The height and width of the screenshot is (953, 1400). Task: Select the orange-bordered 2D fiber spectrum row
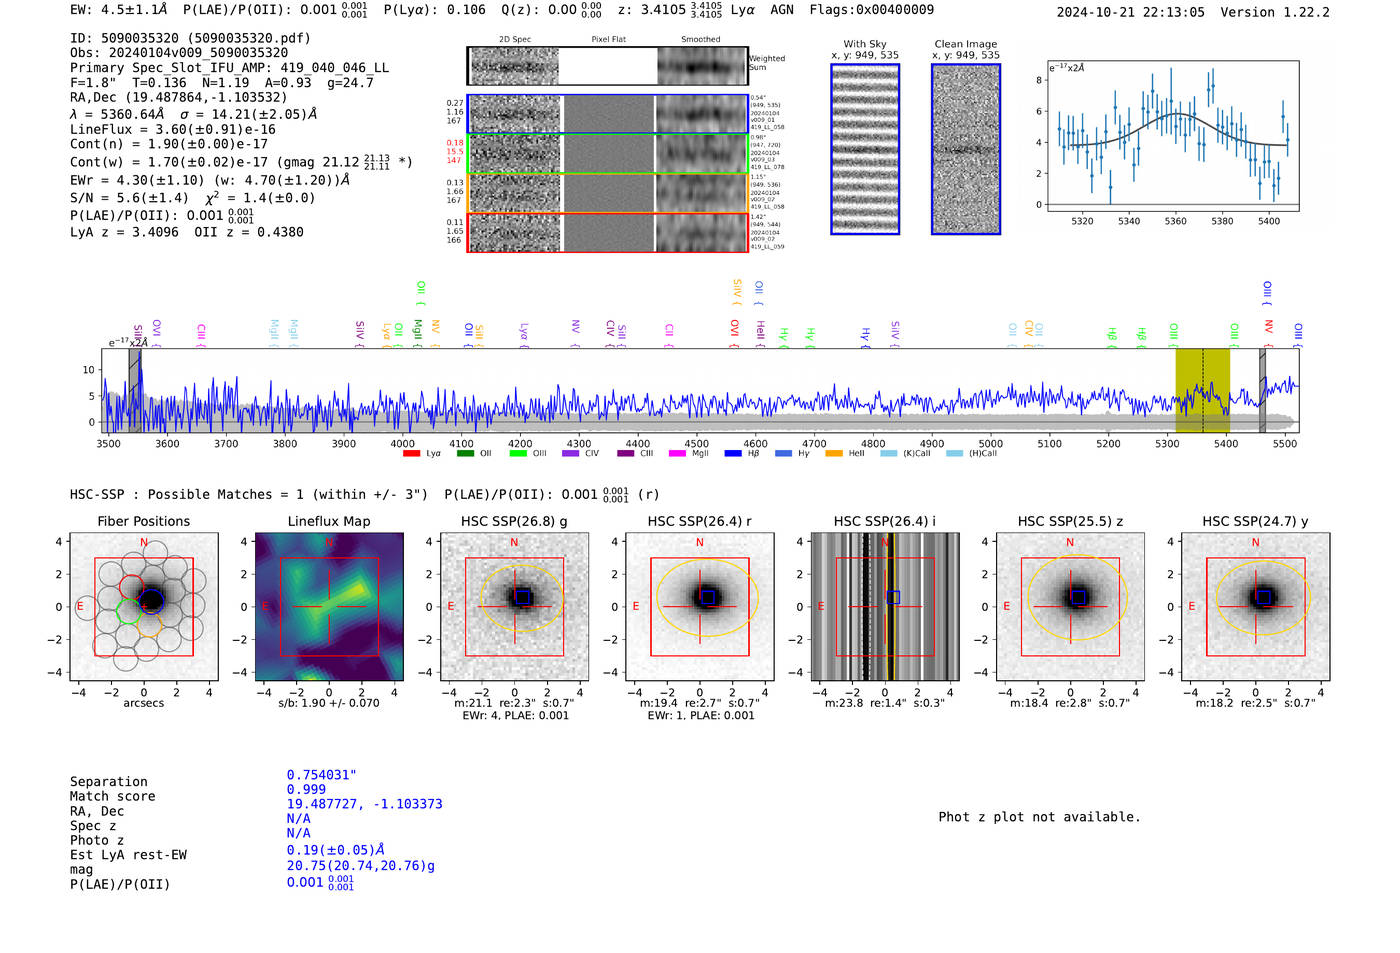tap(608, 193)
